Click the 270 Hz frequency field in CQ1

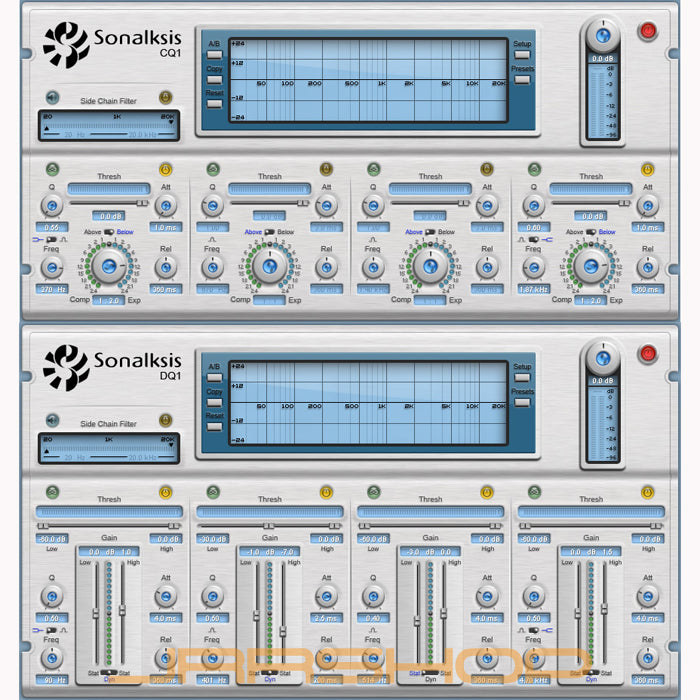tap(52, 289)
